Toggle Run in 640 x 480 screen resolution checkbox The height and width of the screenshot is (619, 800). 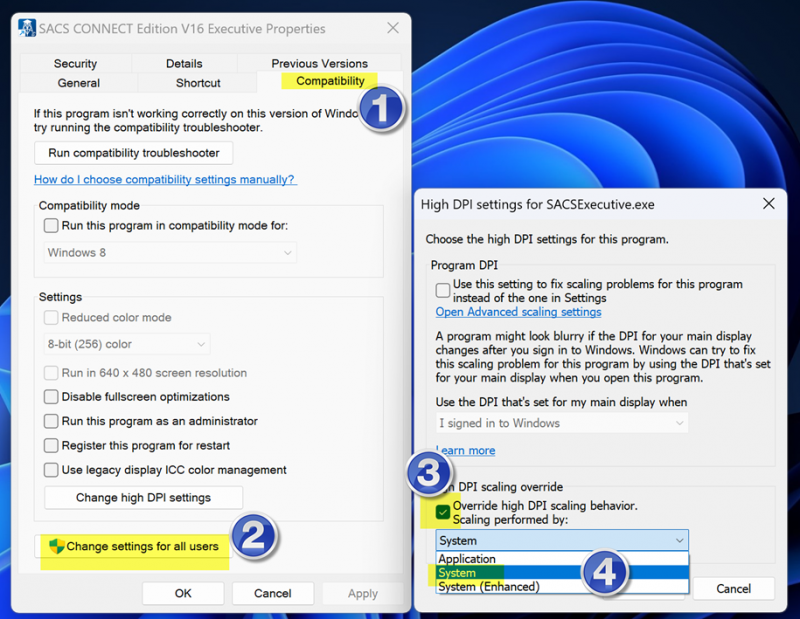pyautogui.click(x=51, y=373)
